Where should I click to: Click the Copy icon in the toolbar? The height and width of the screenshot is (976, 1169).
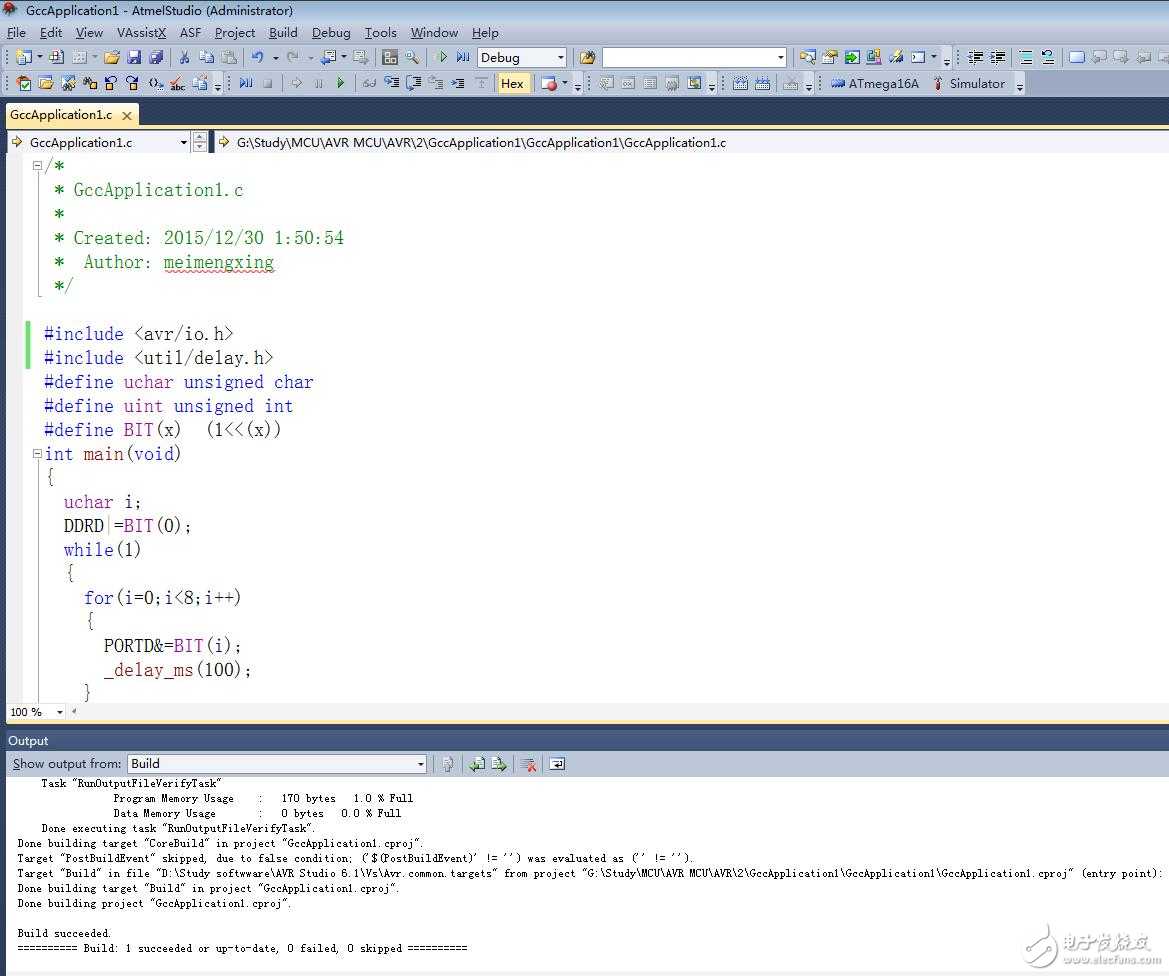coord(207,57)
